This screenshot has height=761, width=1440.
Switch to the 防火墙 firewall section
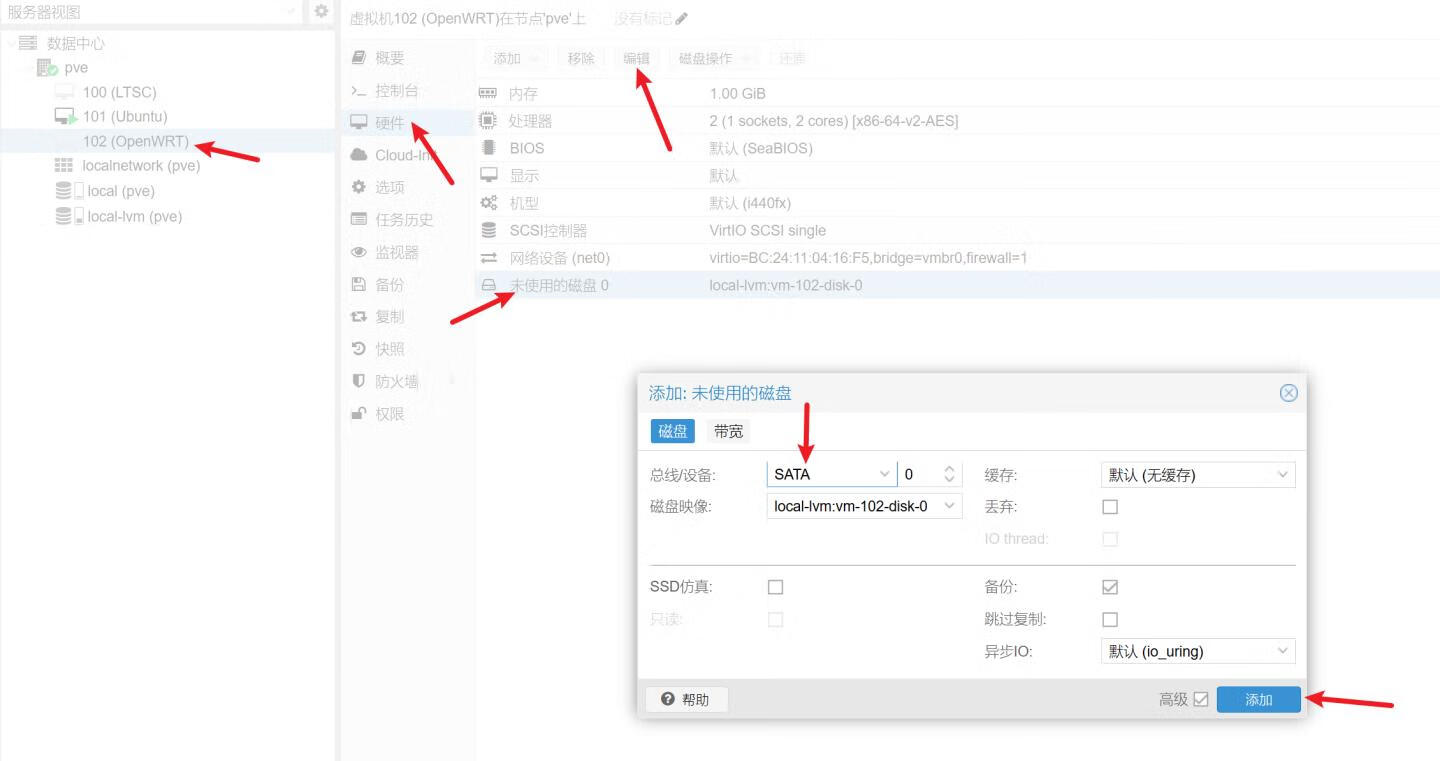click(396, 382)
